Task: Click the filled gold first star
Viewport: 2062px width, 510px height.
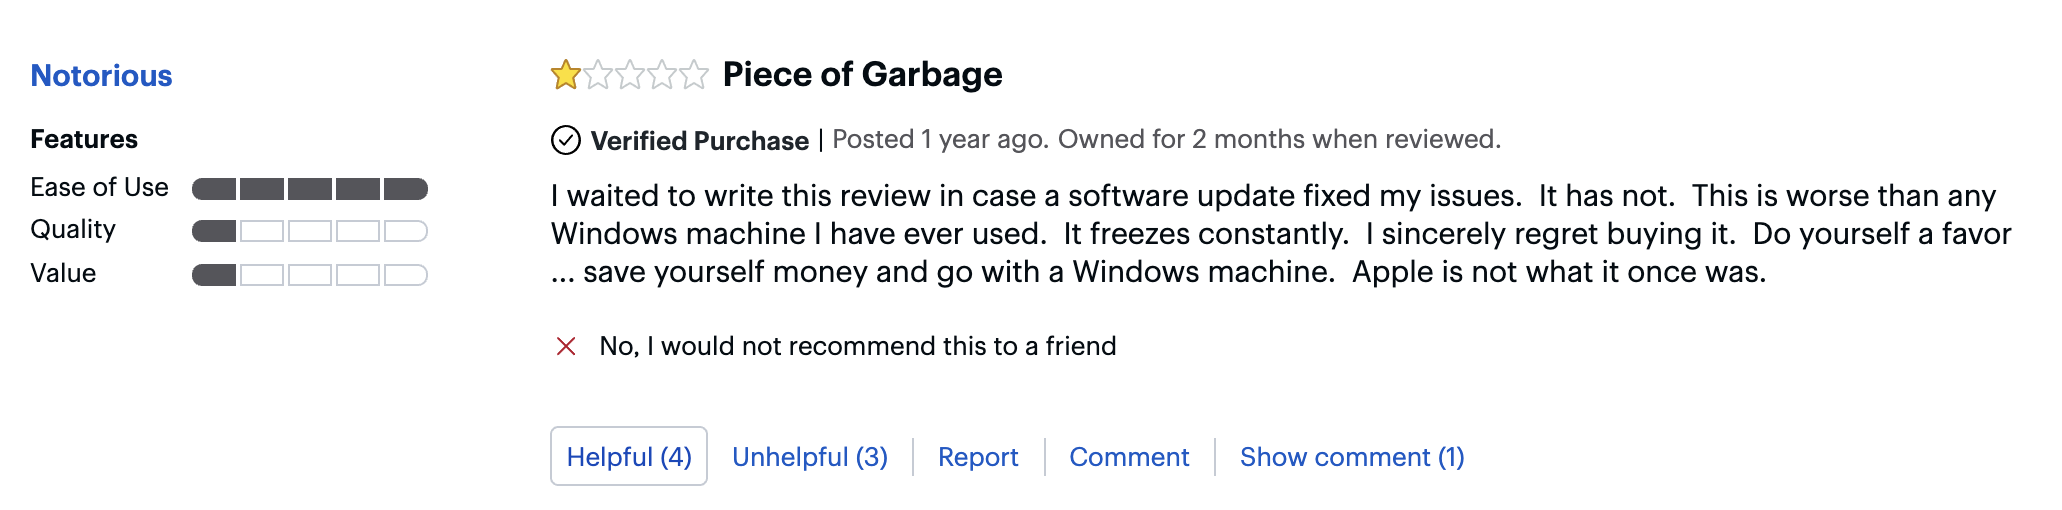Action: pyautogui.click(x=566, y=75)
